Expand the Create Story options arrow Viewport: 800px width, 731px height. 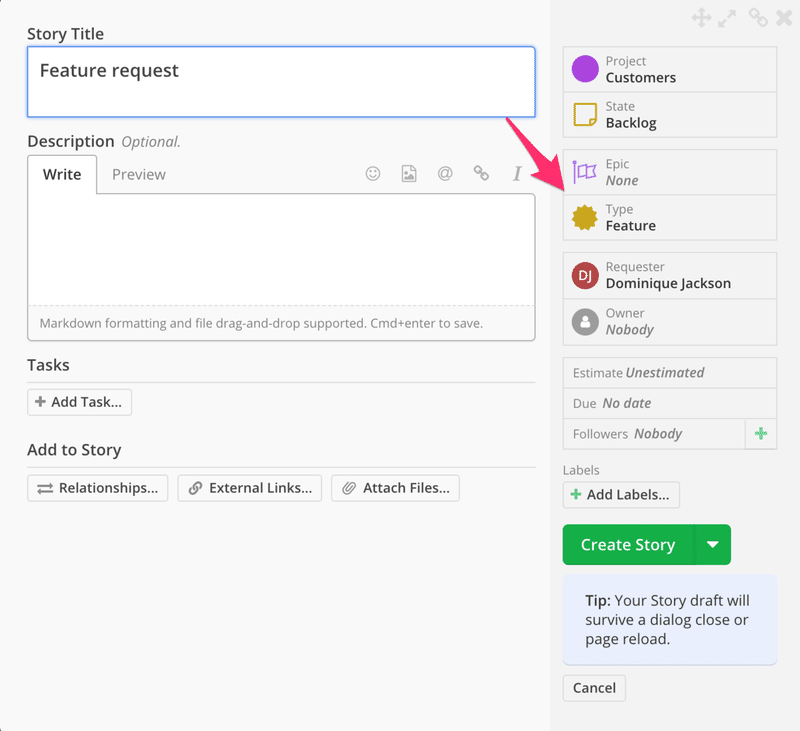pos(712,545)
